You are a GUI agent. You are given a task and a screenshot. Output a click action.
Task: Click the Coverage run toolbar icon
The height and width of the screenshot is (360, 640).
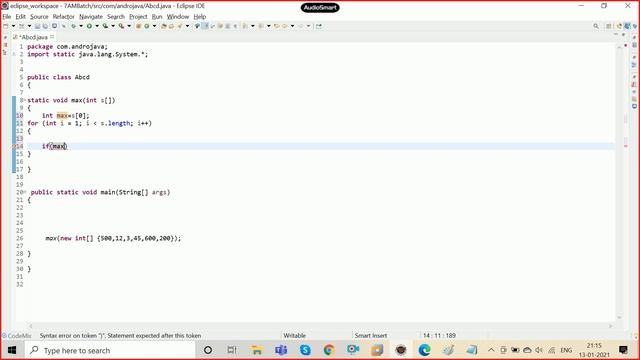pos(105,26)
